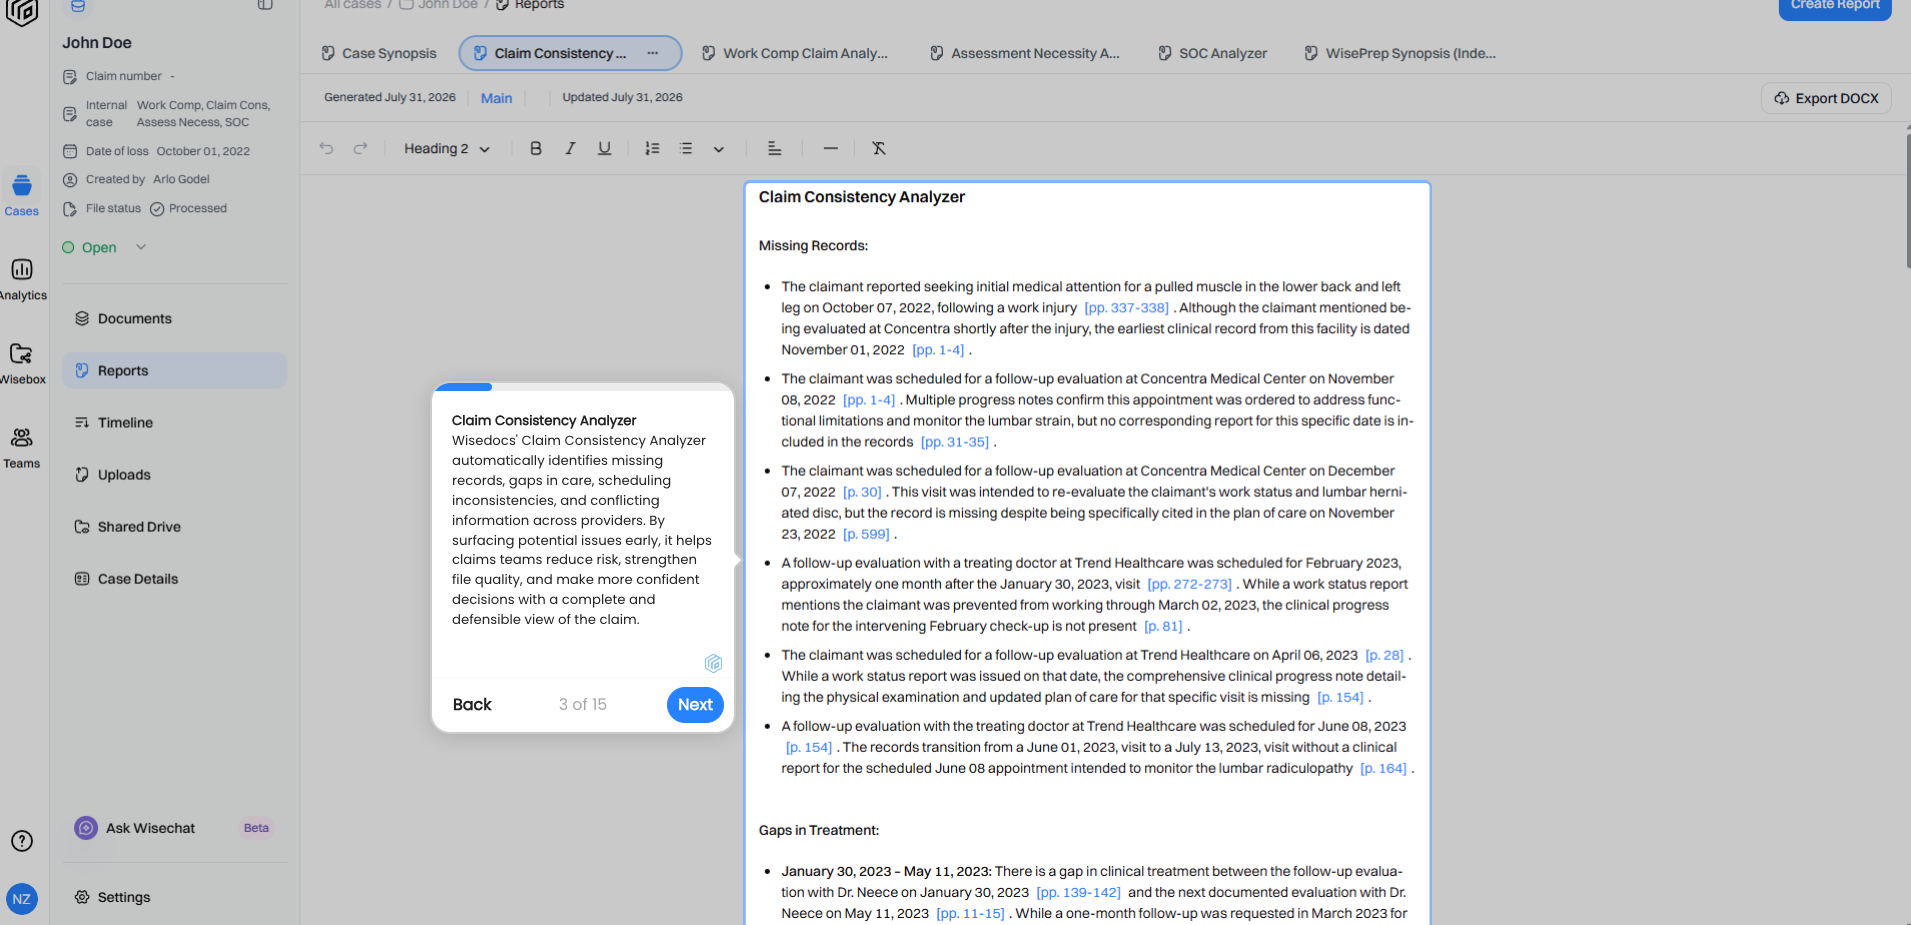Image resolution: width=1911 pixels, height=925 pixels.
Task: Insert a numbered list
Action: tap(652, 148)
